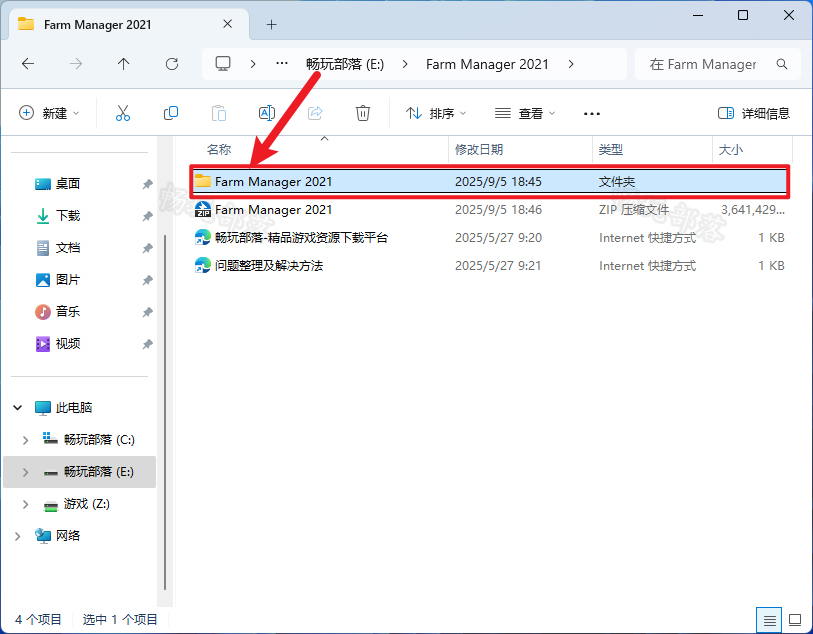Click the search magnifier icon
The width and height of the screenshot is (813, 634).
pos(782,64)
